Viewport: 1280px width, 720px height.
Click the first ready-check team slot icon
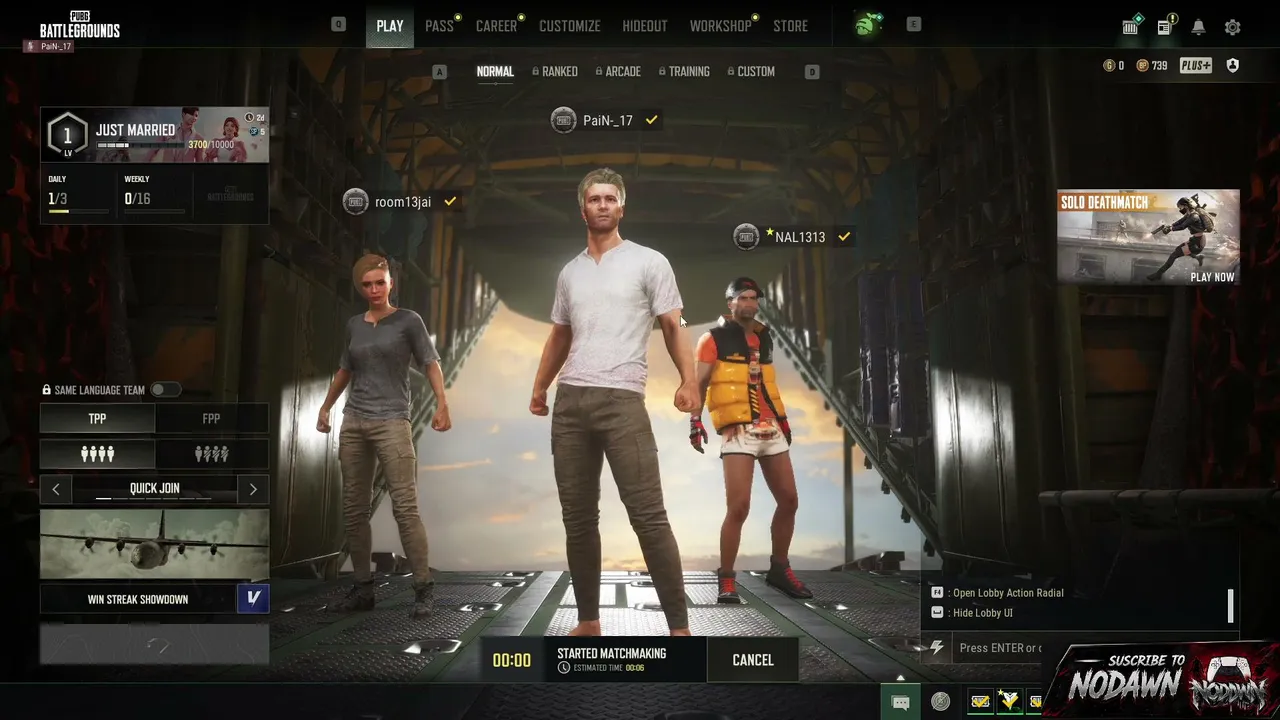(980, 702)
